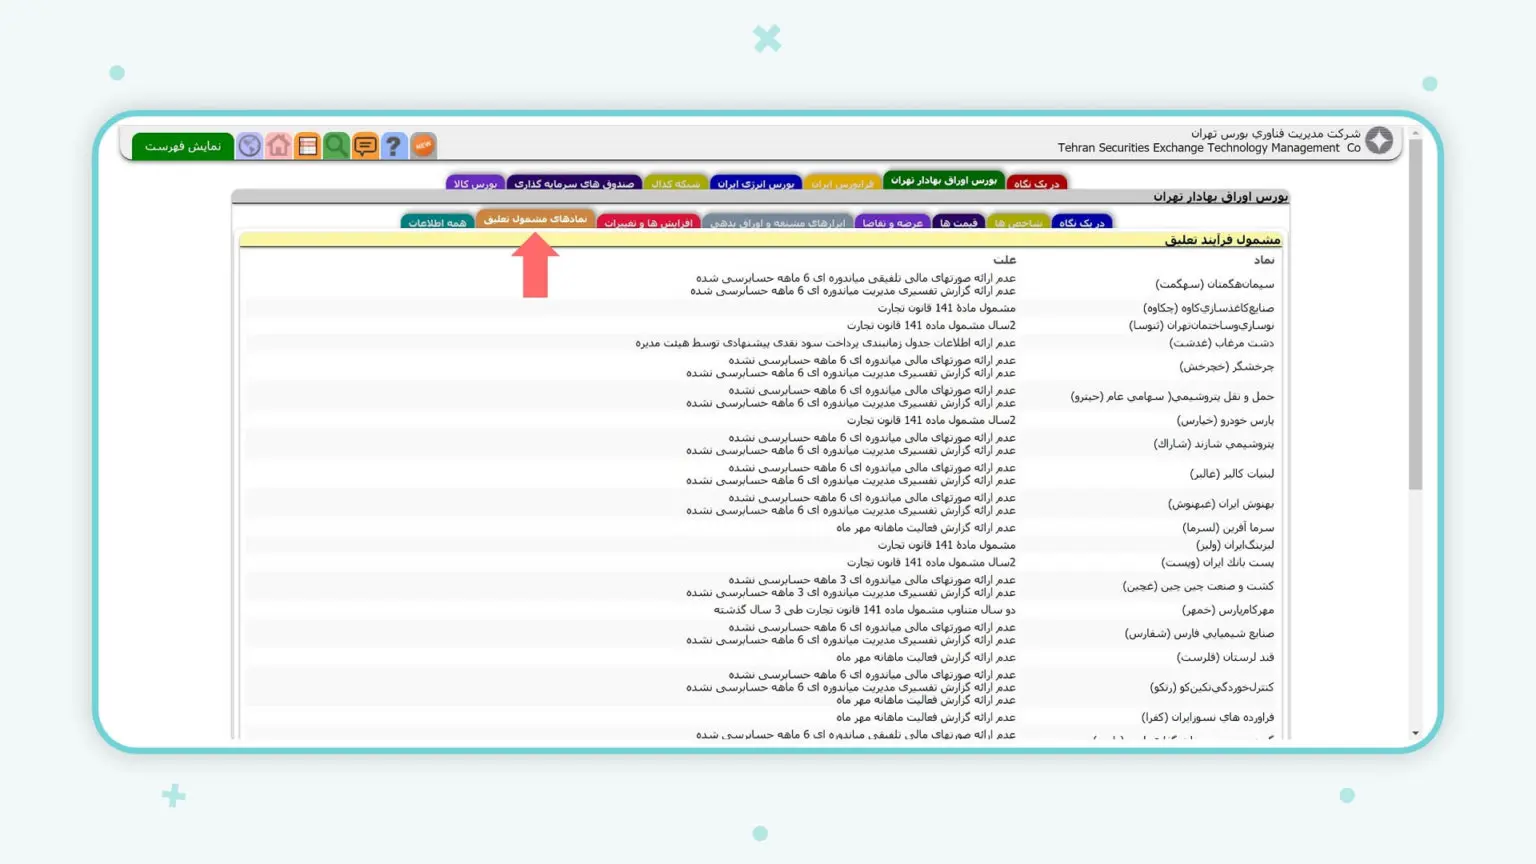Select the symbol لبنیات کالبر (غالبر)
Image resolution: width=1536 pixels, height=864 pixels.
pyautogui.click(x=1232, y=474)
